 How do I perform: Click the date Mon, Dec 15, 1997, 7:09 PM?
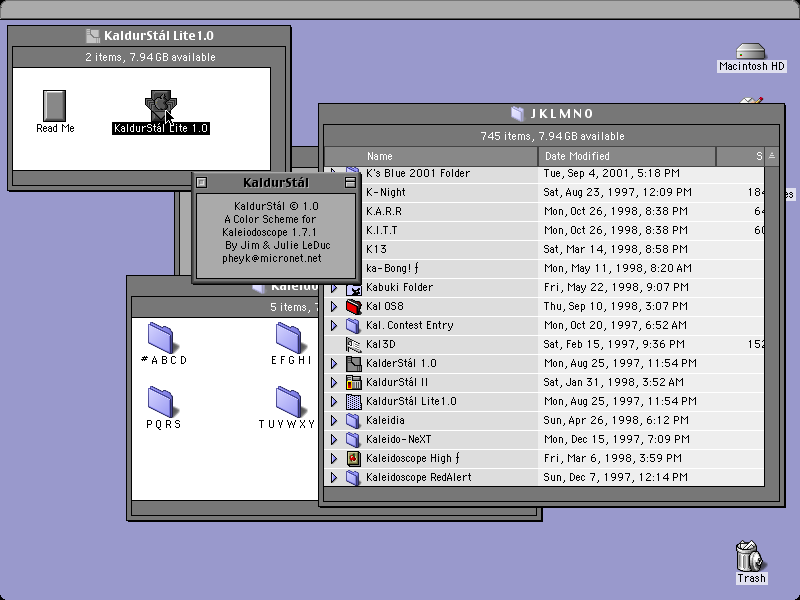(x=617, y=439)
